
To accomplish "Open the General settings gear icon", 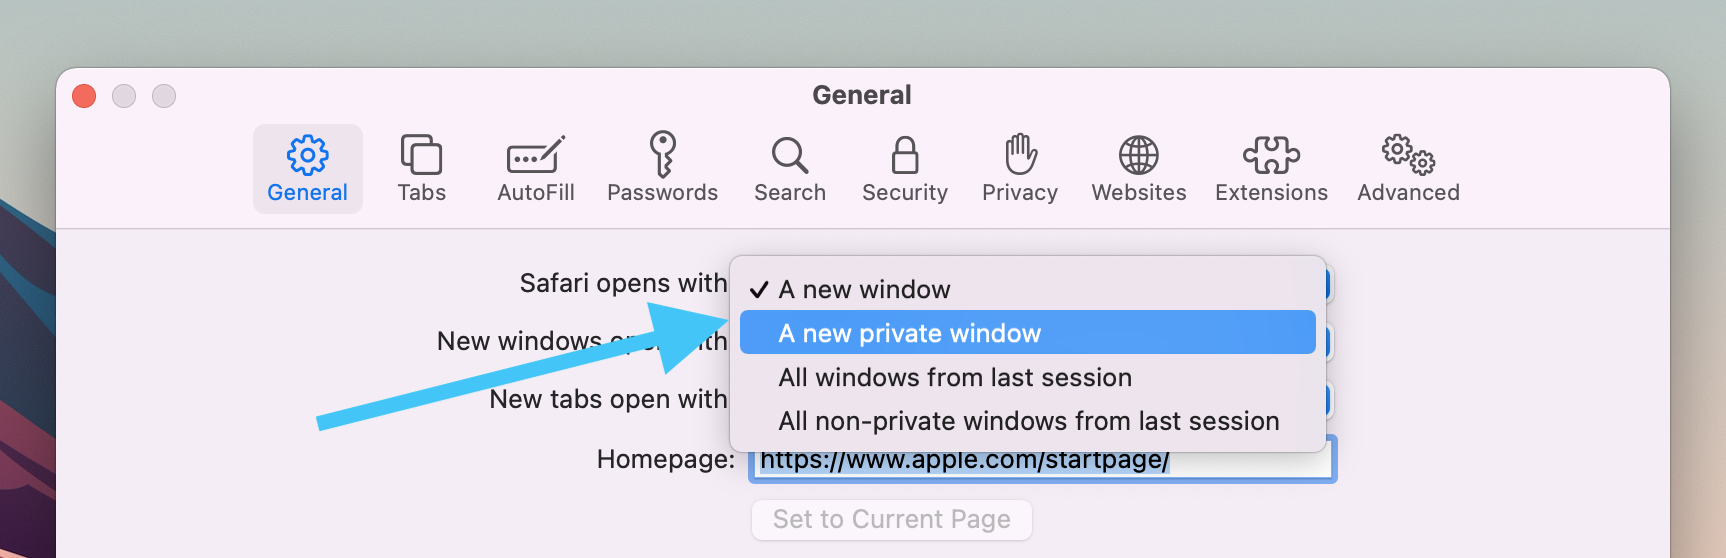I will [x=307, y=156].
